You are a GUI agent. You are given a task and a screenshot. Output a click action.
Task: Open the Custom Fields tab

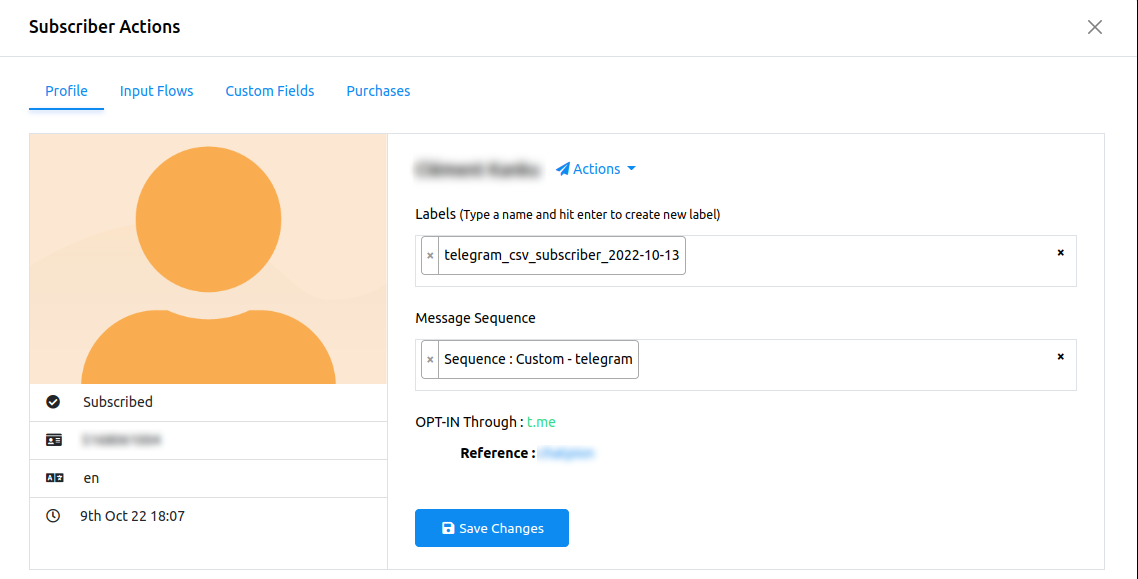[269, 90]
